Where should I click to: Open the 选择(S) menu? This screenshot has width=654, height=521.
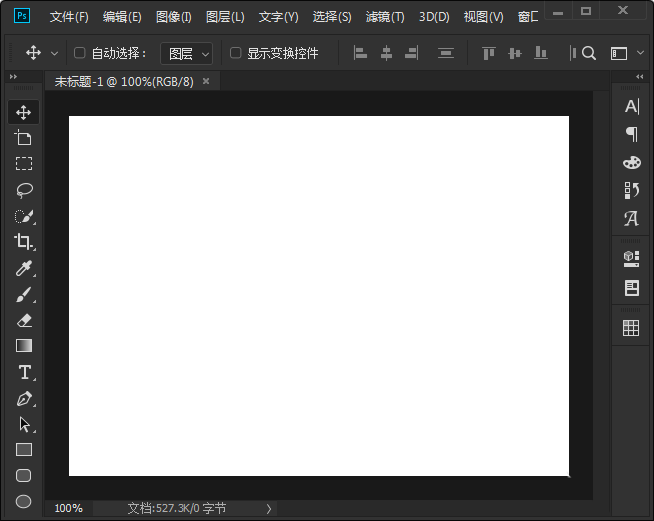[x=332, y=17]
